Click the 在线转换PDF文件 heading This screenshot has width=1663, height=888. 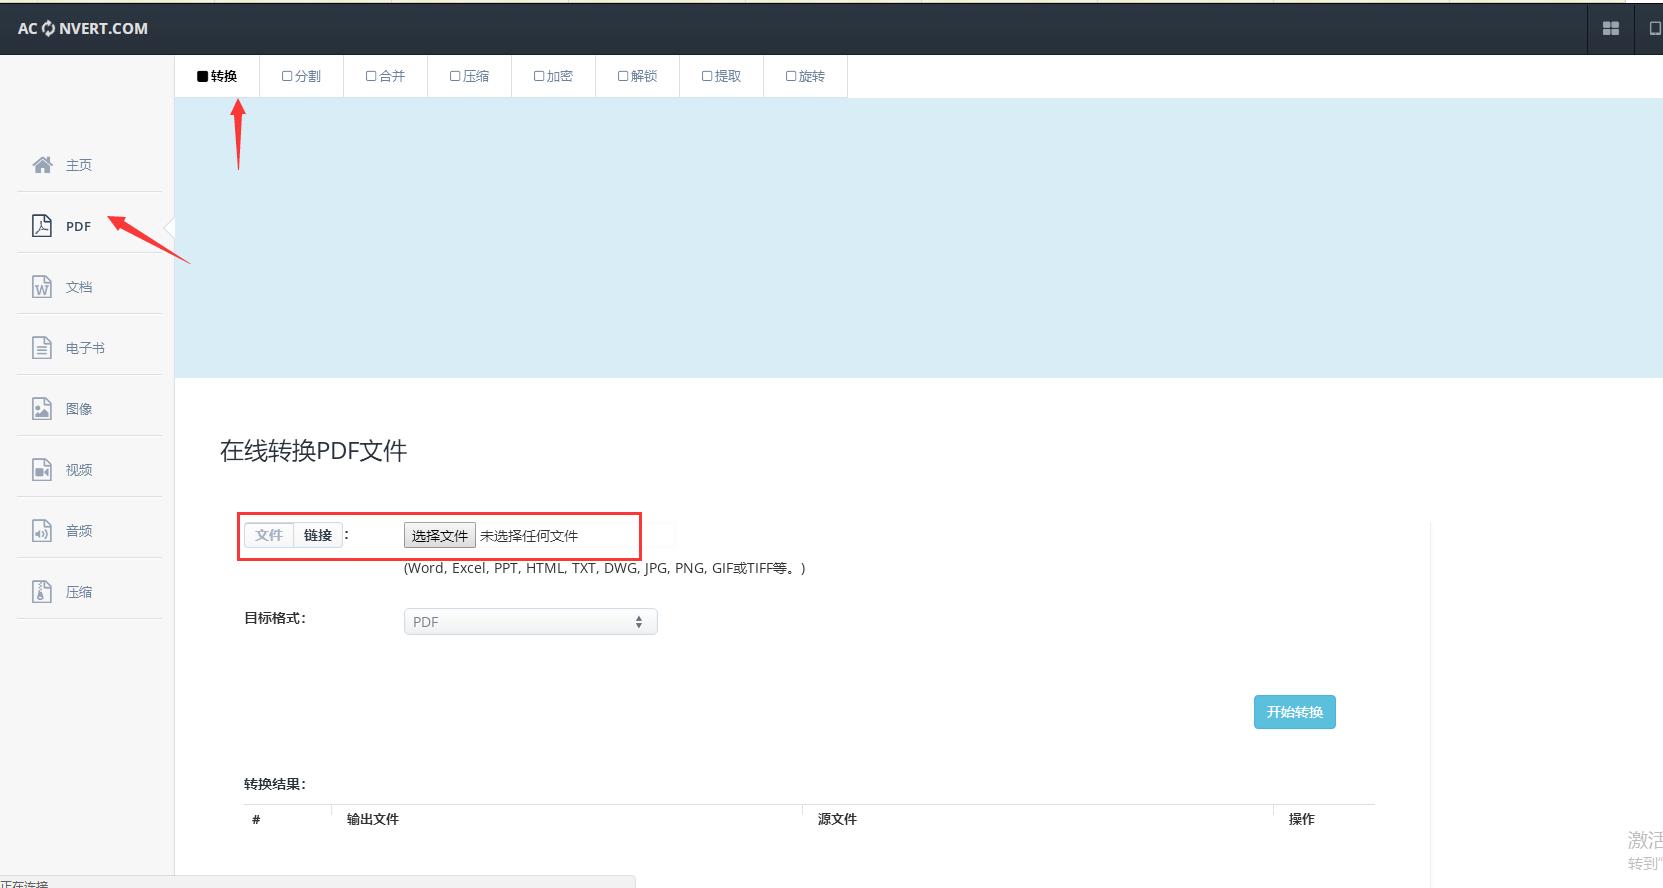[313, 451]
